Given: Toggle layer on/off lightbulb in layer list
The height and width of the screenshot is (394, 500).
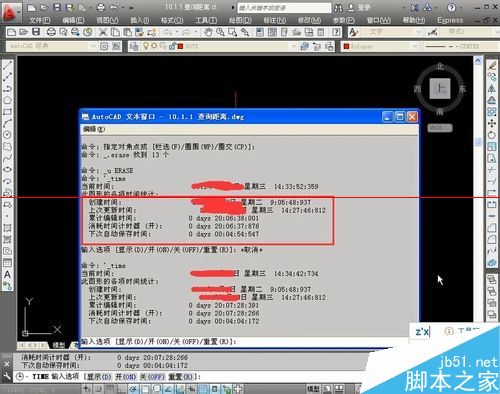Looking at the screenshot, I should pos(146,46).
